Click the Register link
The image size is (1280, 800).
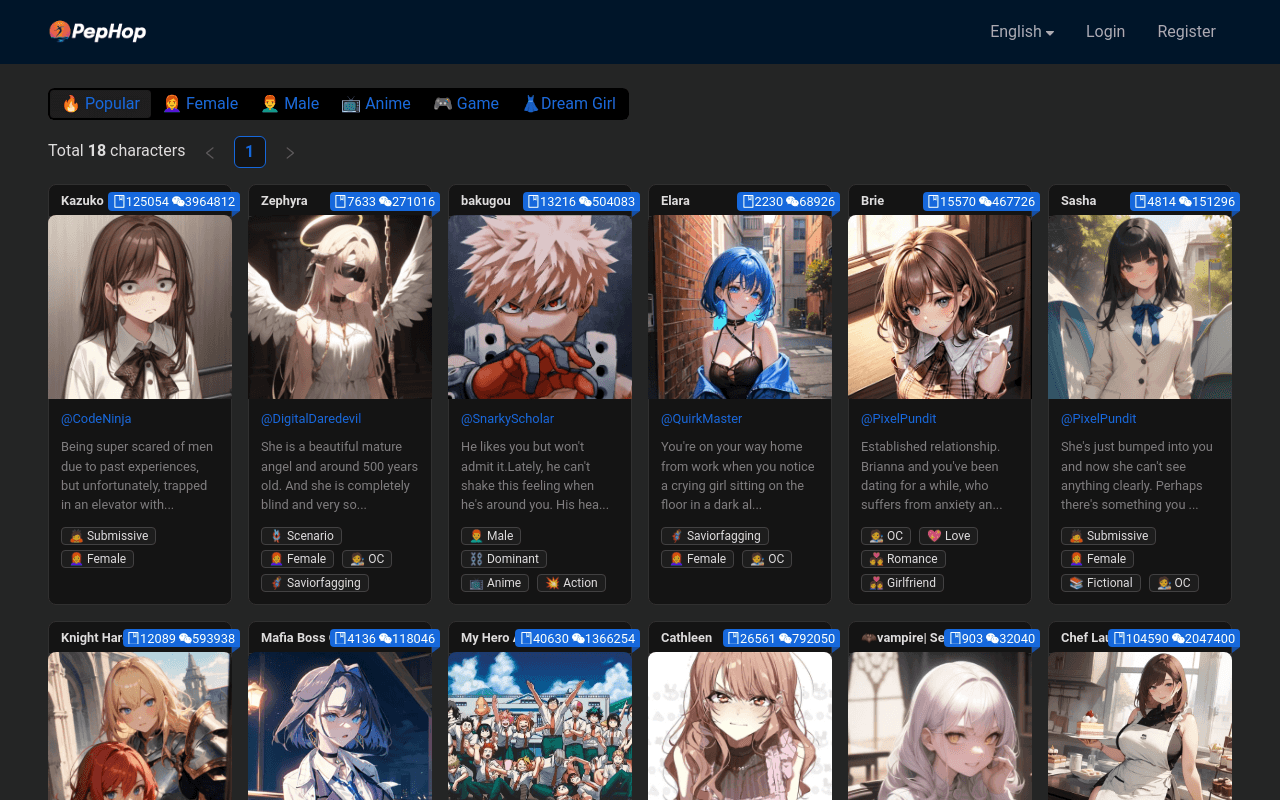[x=1186, y=32]
